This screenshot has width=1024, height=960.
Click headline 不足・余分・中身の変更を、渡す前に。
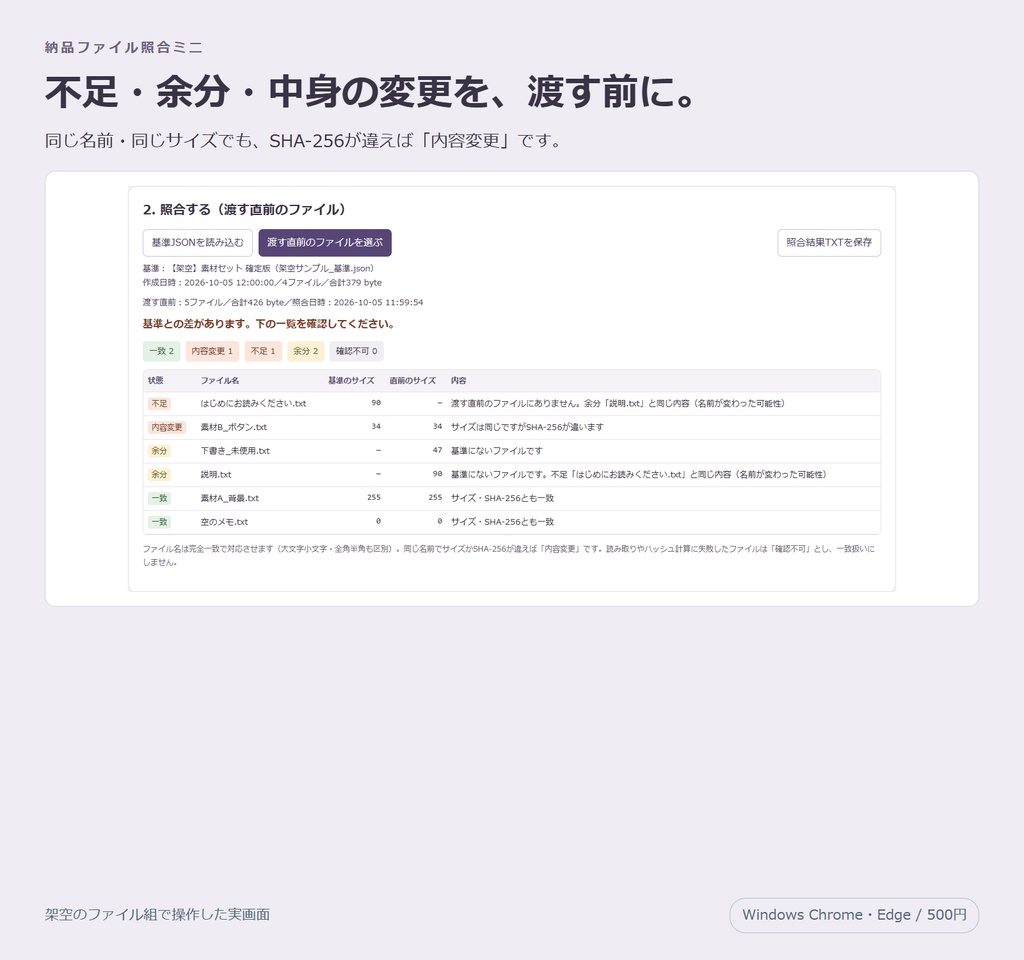pos(370,91)
